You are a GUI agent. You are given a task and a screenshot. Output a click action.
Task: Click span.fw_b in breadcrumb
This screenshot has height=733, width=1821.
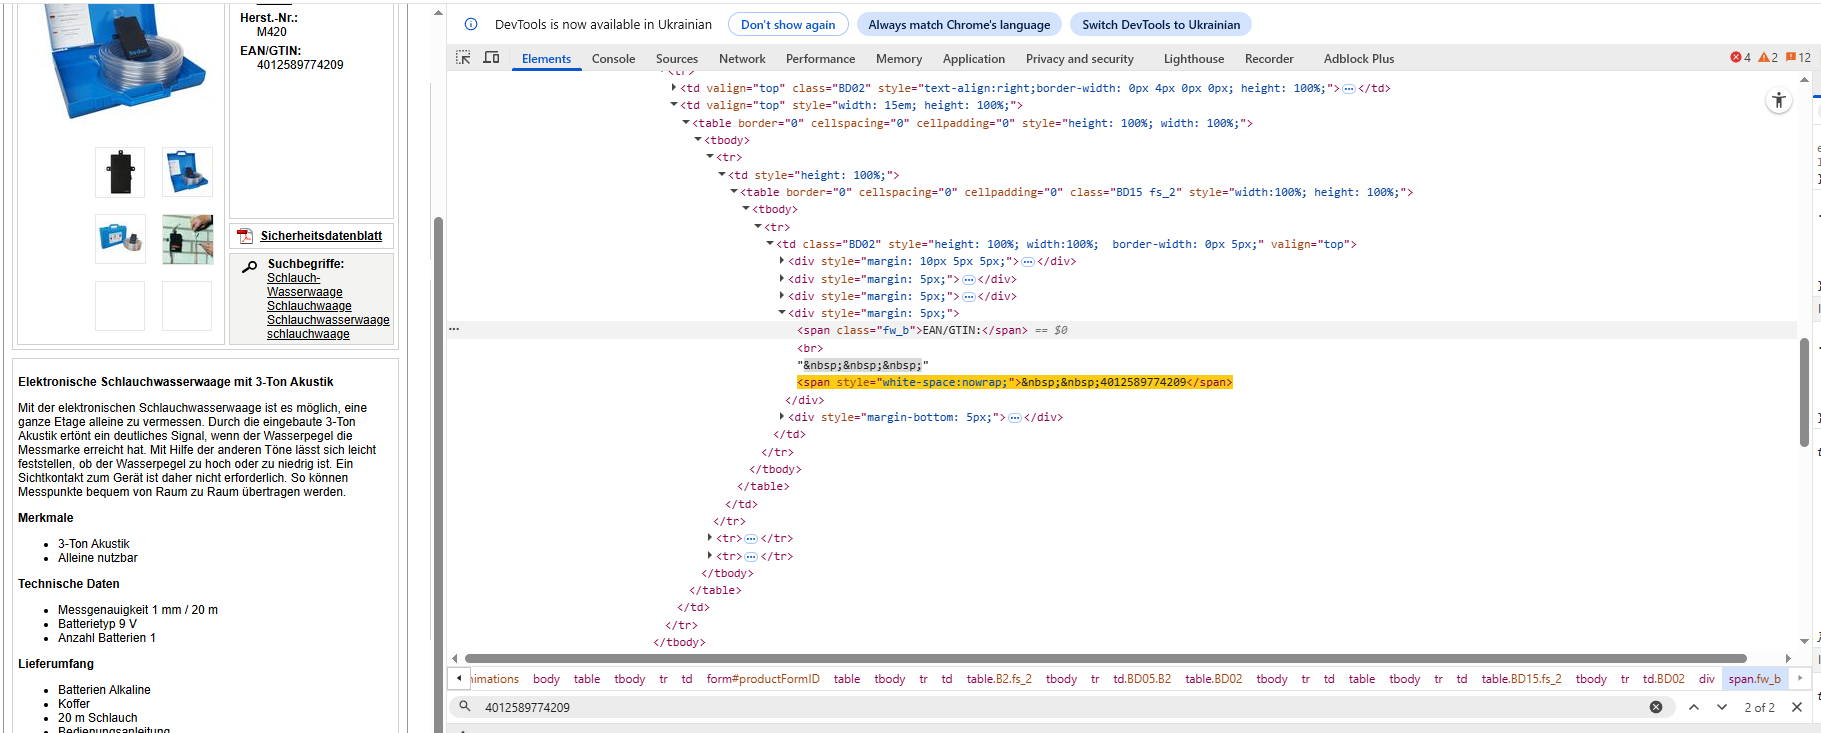[1755, 679]
